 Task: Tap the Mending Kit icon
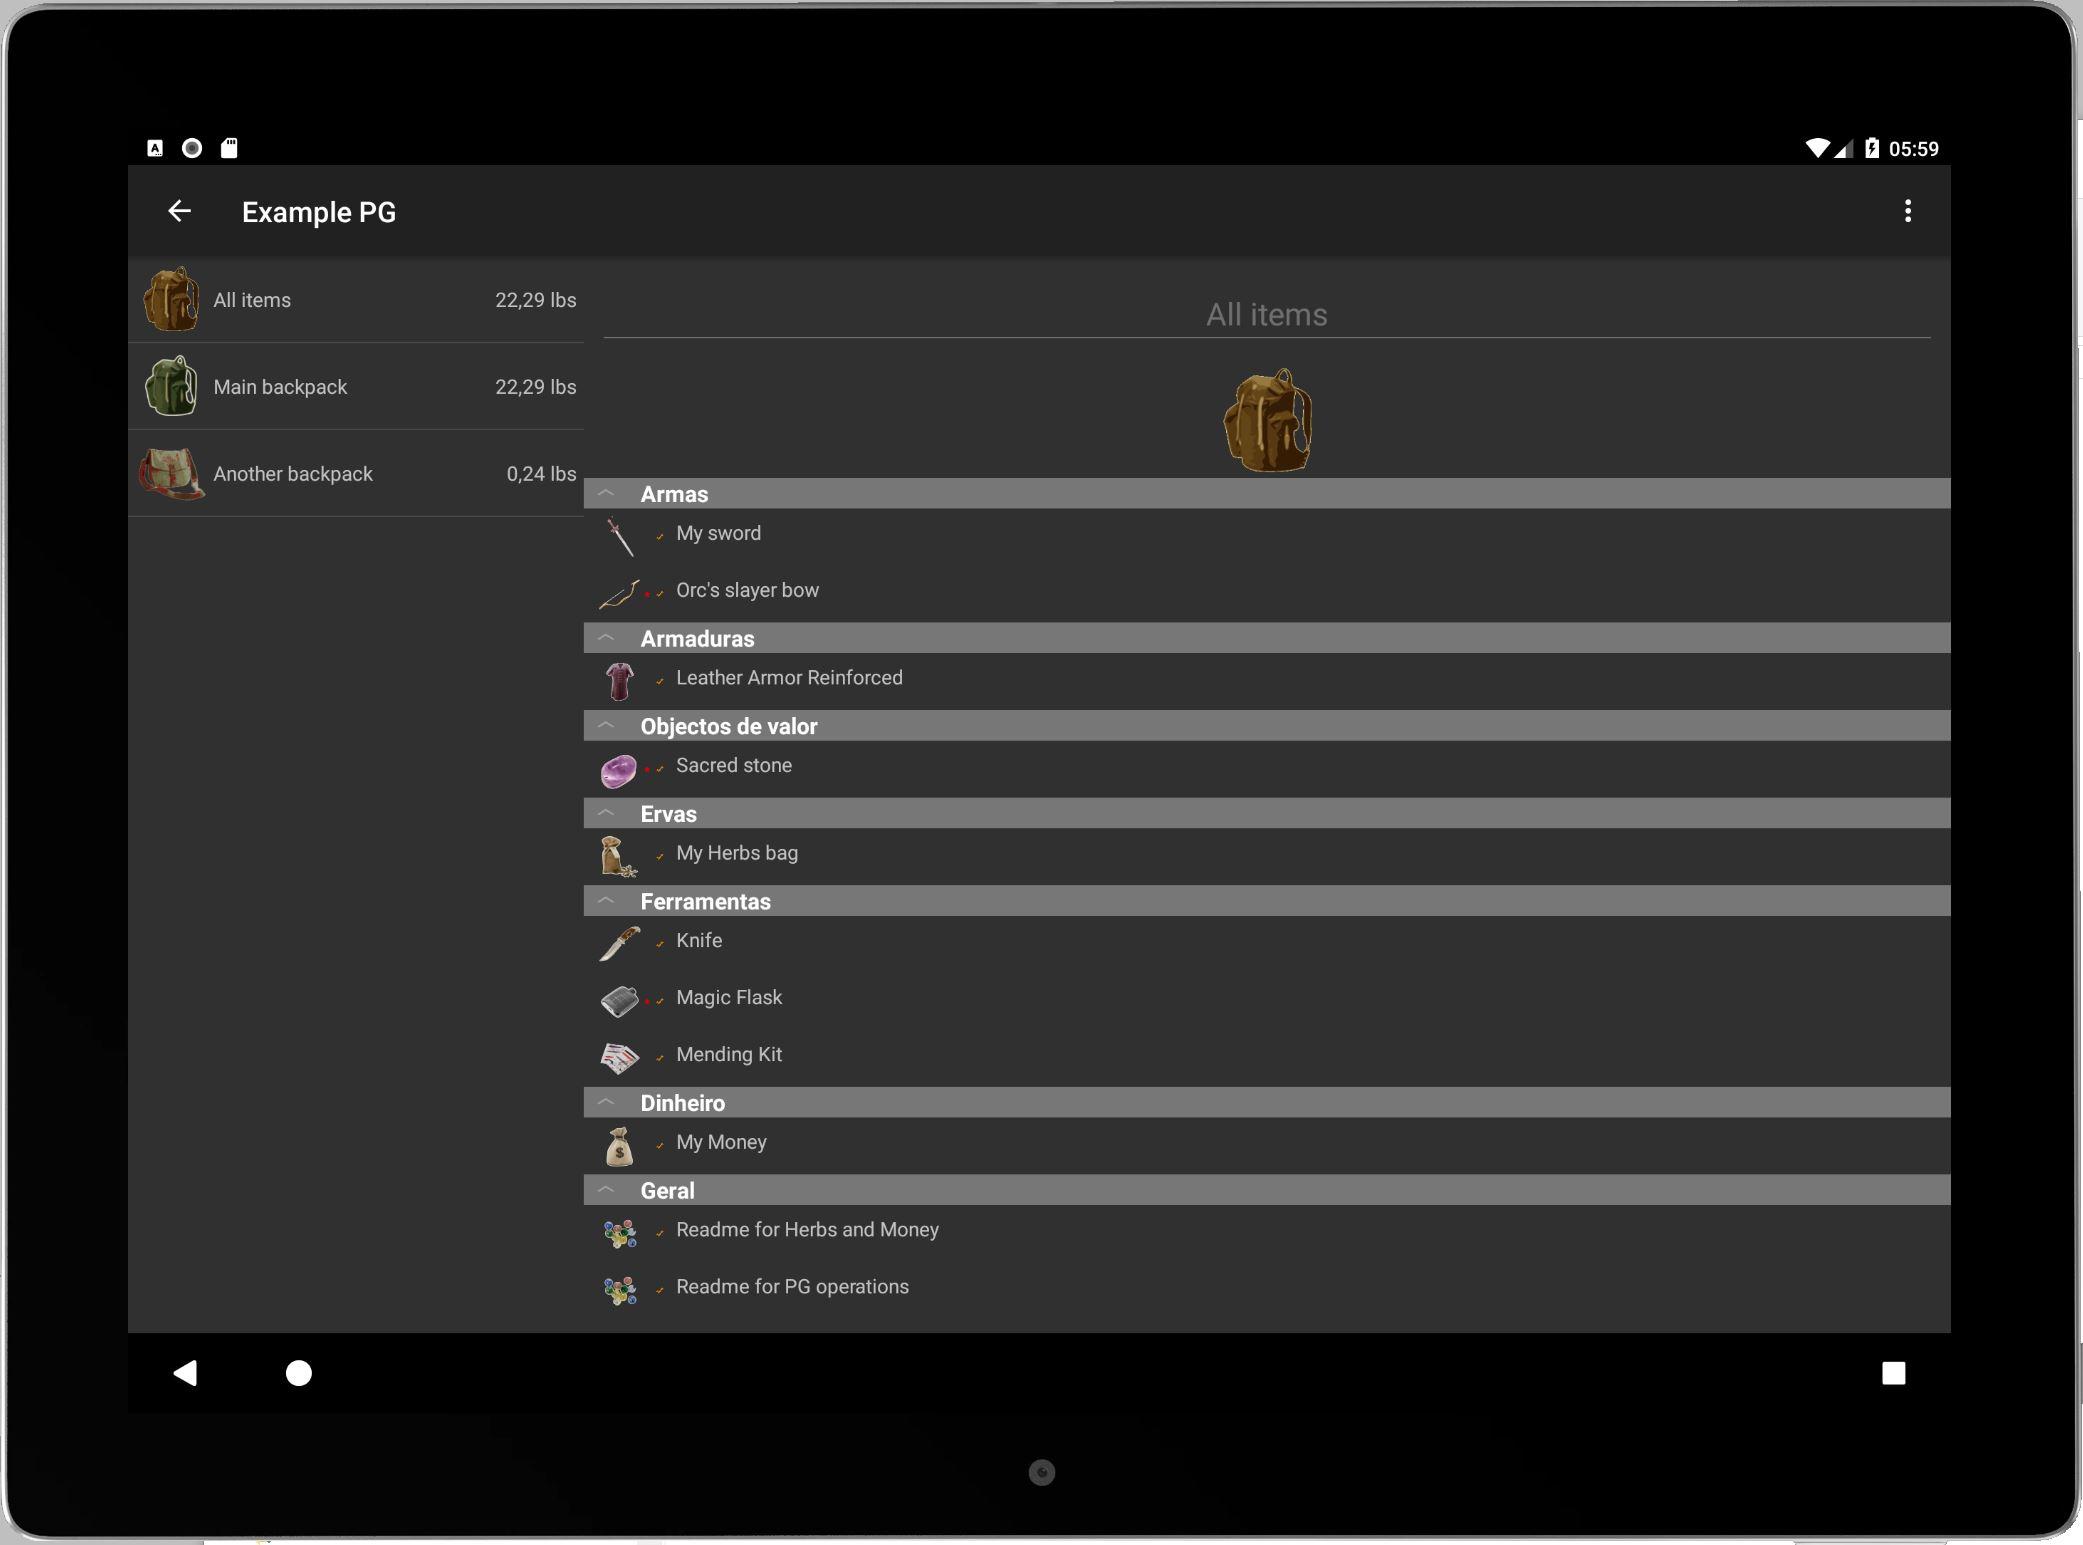pyautogui.click(x=619, y=1058)
